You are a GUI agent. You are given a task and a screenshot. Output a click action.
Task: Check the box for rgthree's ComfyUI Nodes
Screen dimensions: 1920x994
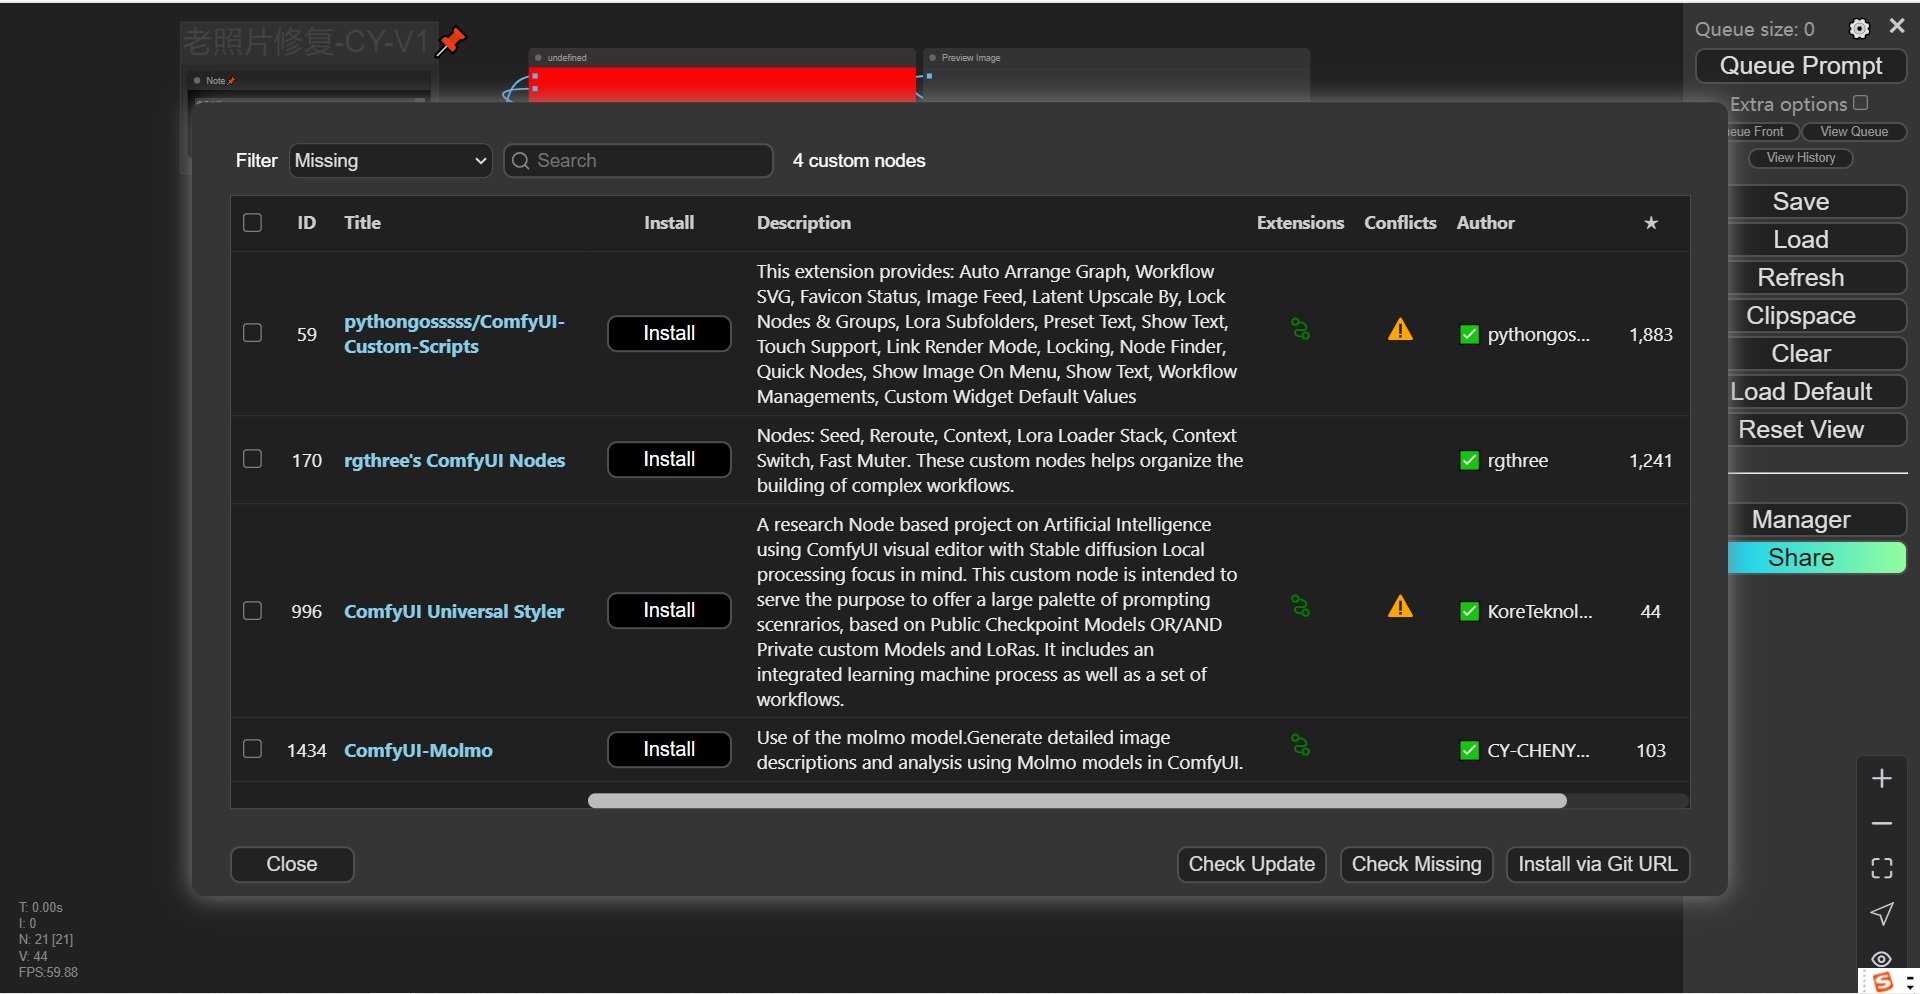[252, 459]
